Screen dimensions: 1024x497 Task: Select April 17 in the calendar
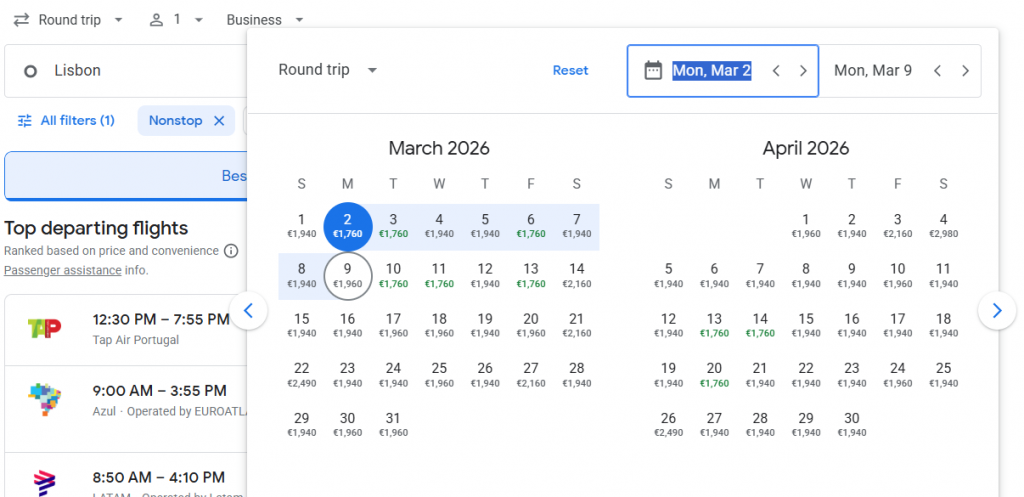coord(898,325)
